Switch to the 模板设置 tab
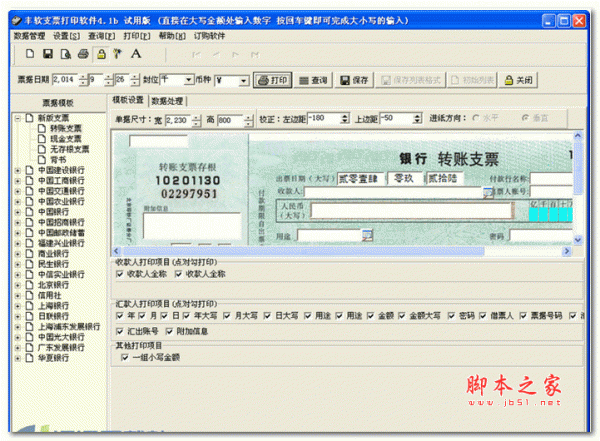Viewport: 600px width, 441px height. pyautogui.click(x=128, y=100)
